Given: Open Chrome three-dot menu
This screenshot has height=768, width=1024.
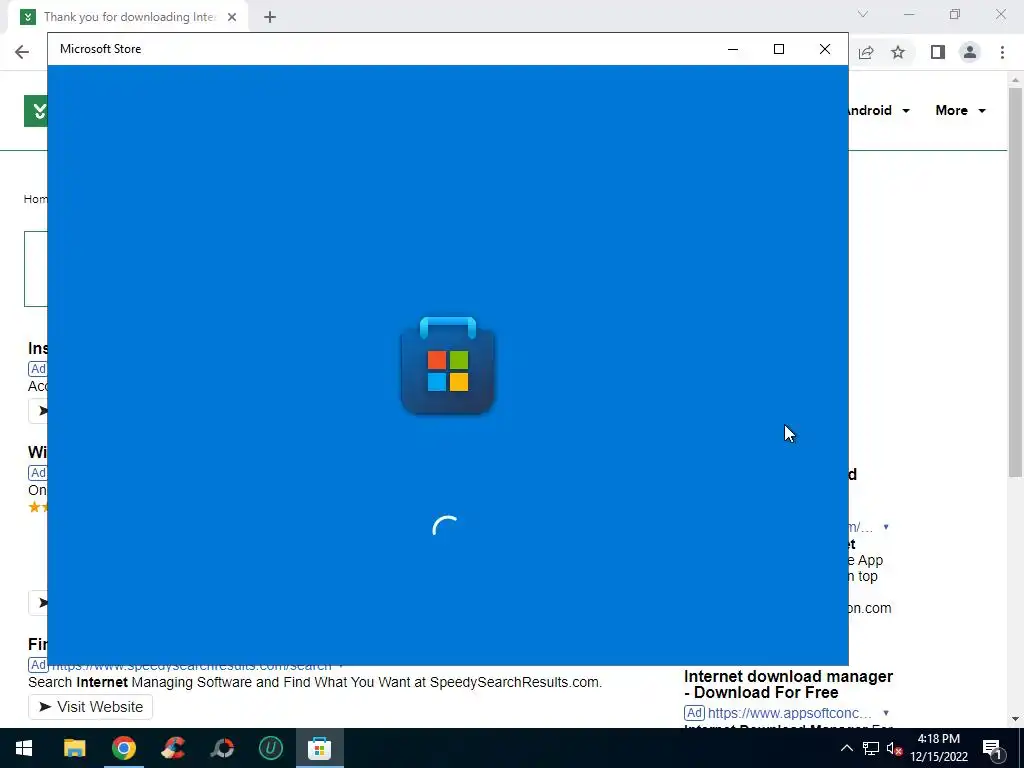Looking at the screenshot, I should tap(1002, 52).
